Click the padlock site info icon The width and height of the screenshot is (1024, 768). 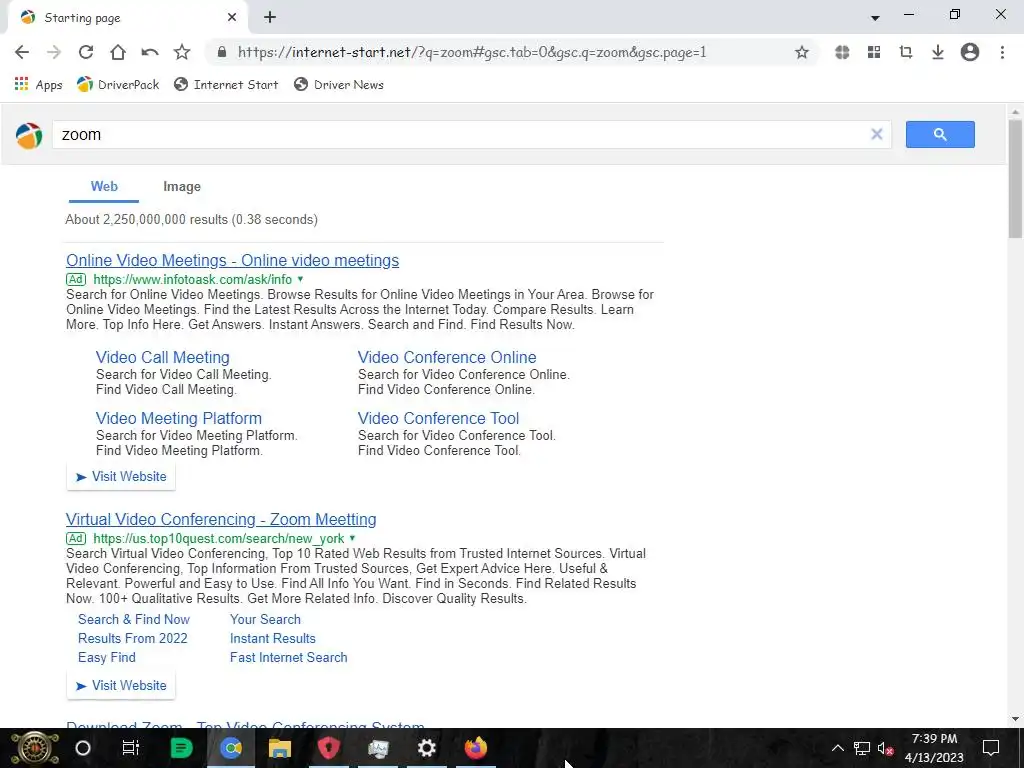(222, 52)
